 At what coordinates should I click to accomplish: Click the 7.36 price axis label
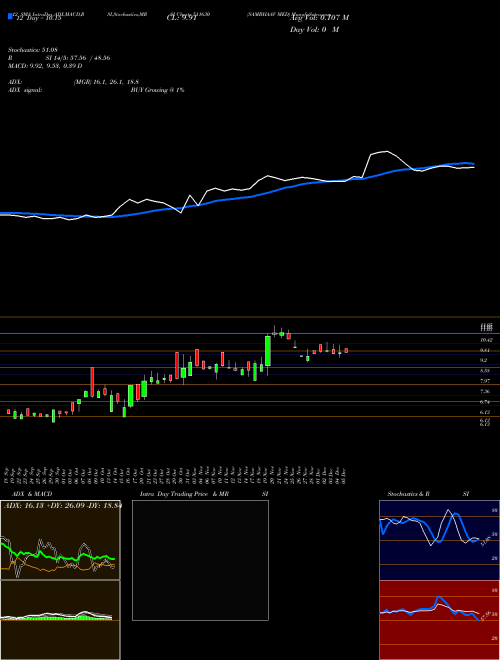click(484, 391)
